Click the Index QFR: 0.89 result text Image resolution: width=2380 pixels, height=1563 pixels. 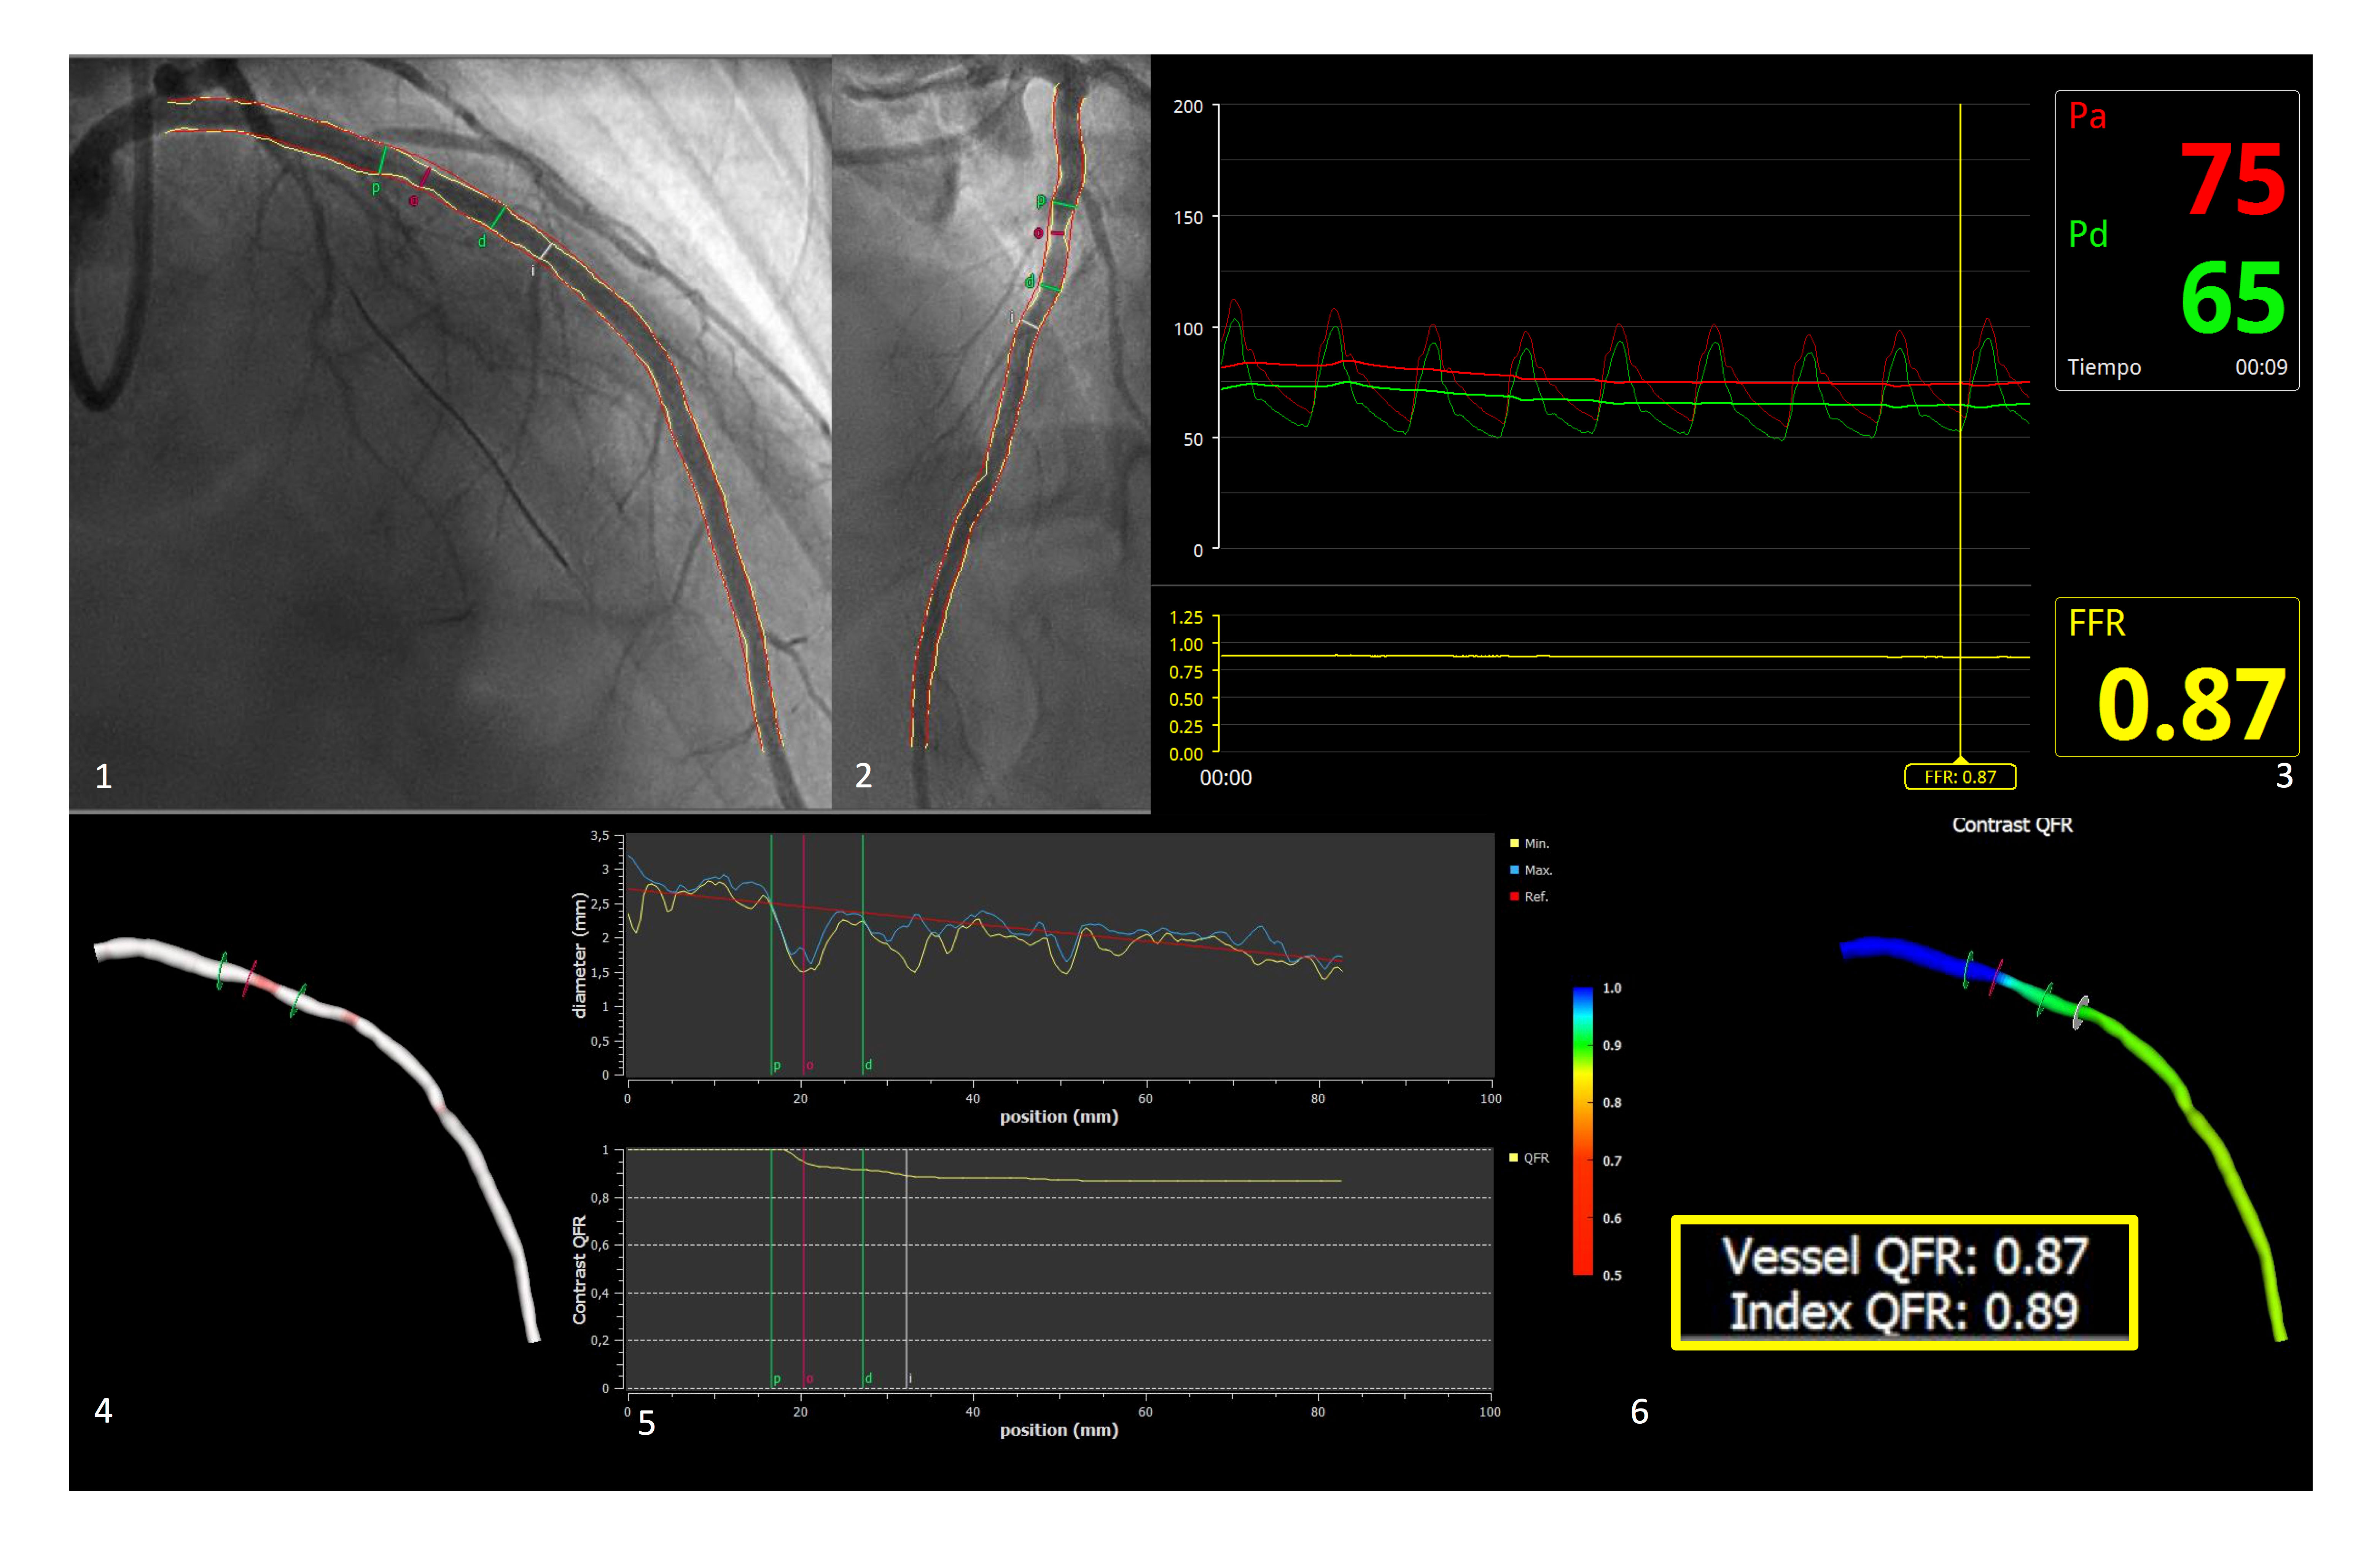point(1904,1312)
